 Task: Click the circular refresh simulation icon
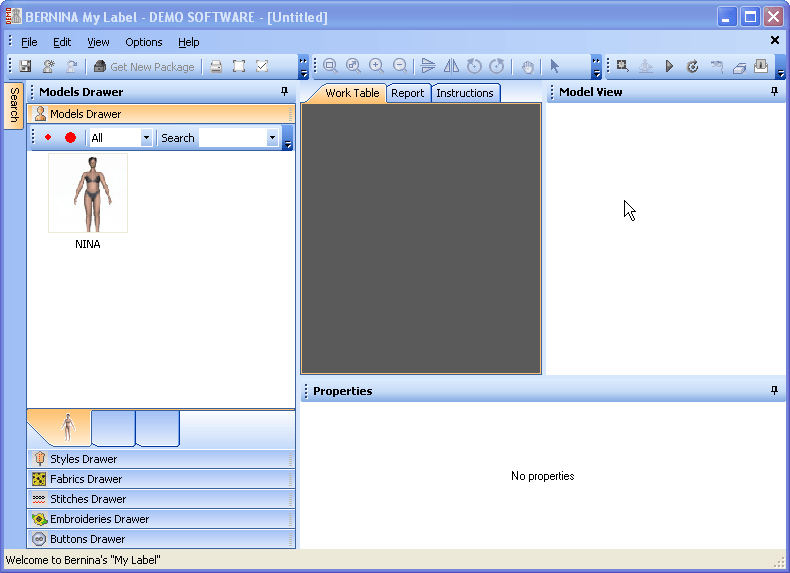click(x=692, y=66)
